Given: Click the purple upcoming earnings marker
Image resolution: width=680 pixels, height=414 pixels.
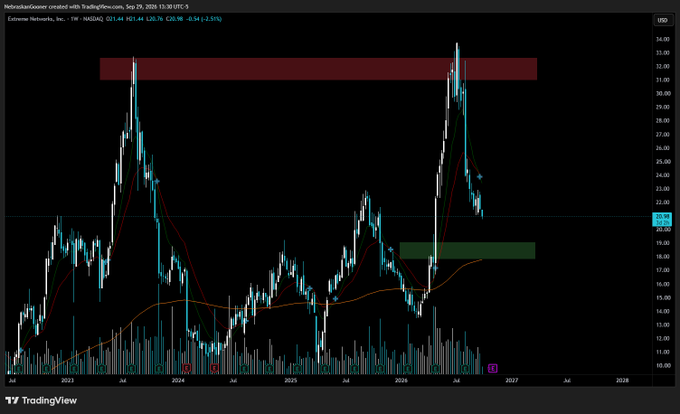Looking at the screenshot, I should point(493,368).
